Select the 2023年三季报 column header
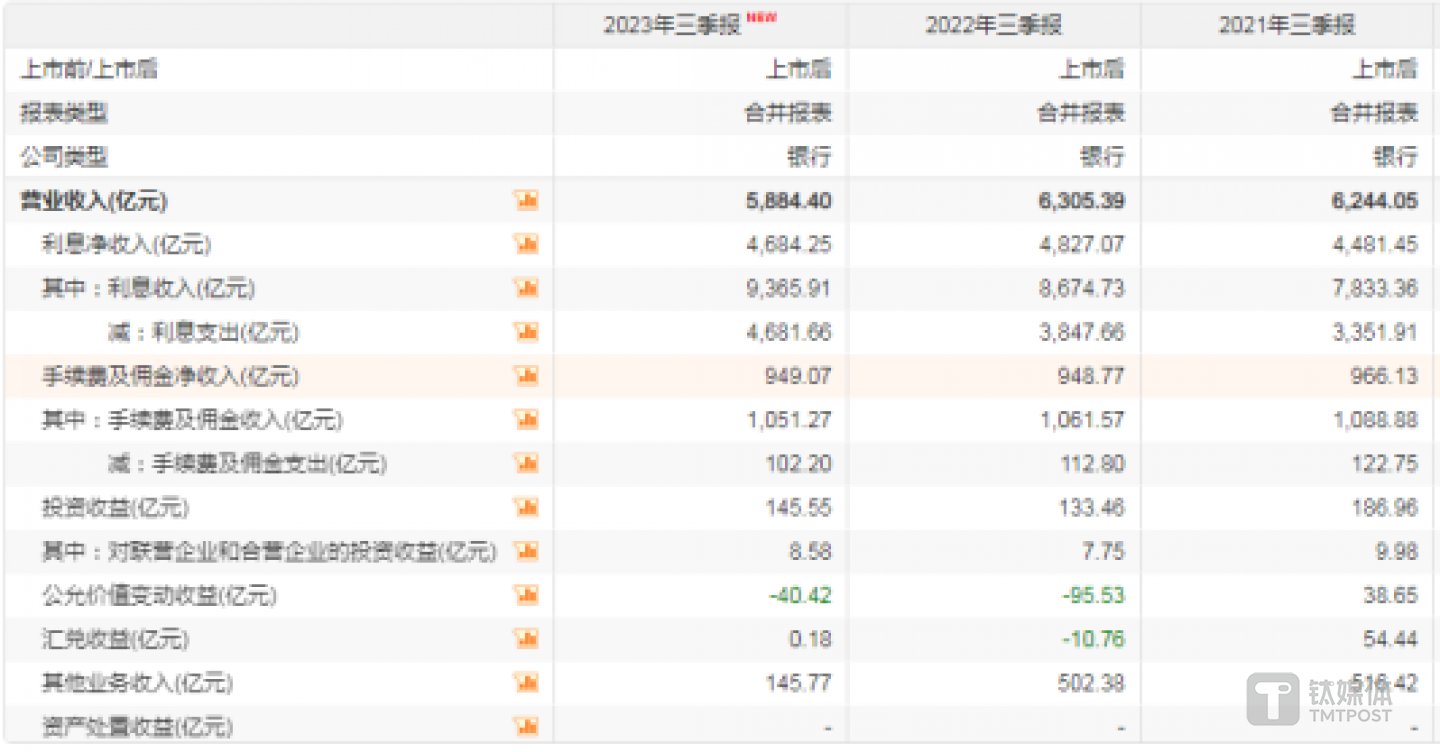This screenshot has width=1440, height=752. [671, 25]
